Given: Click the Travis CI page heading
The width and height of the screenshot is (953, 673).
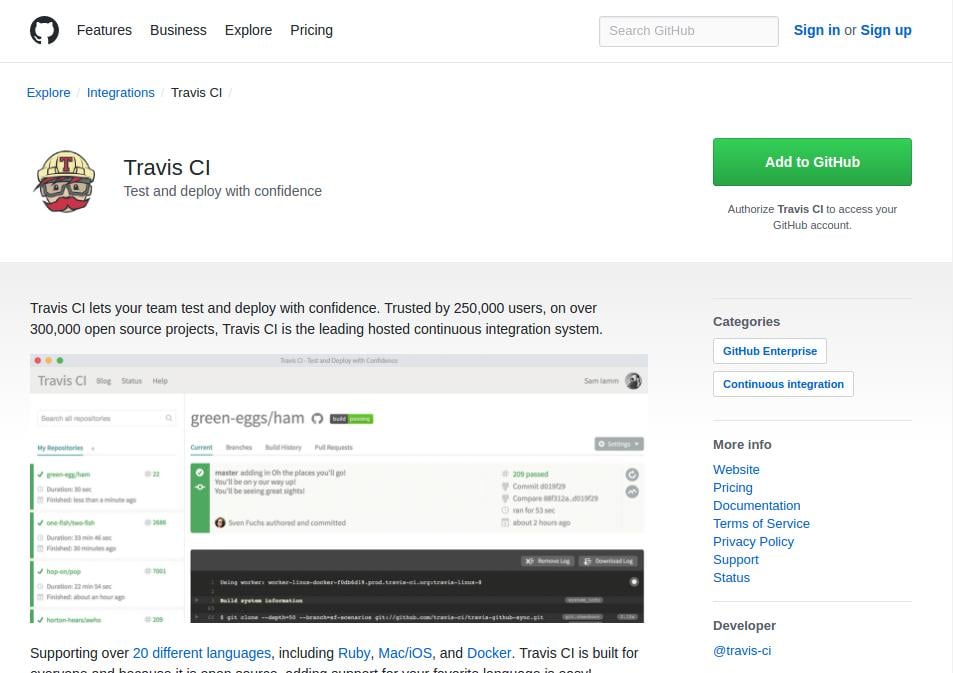Looking at the screenshot, I should click(x=167, y=167).
